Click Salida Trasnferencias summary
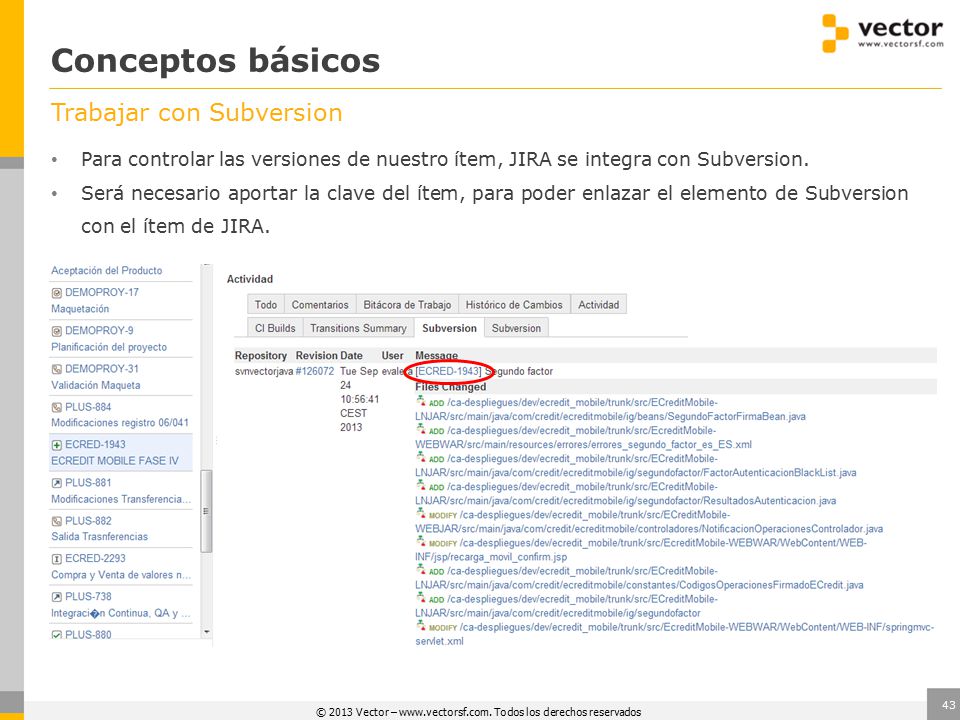This screenshot has height=720, width=960. click(x=99, y=537)
